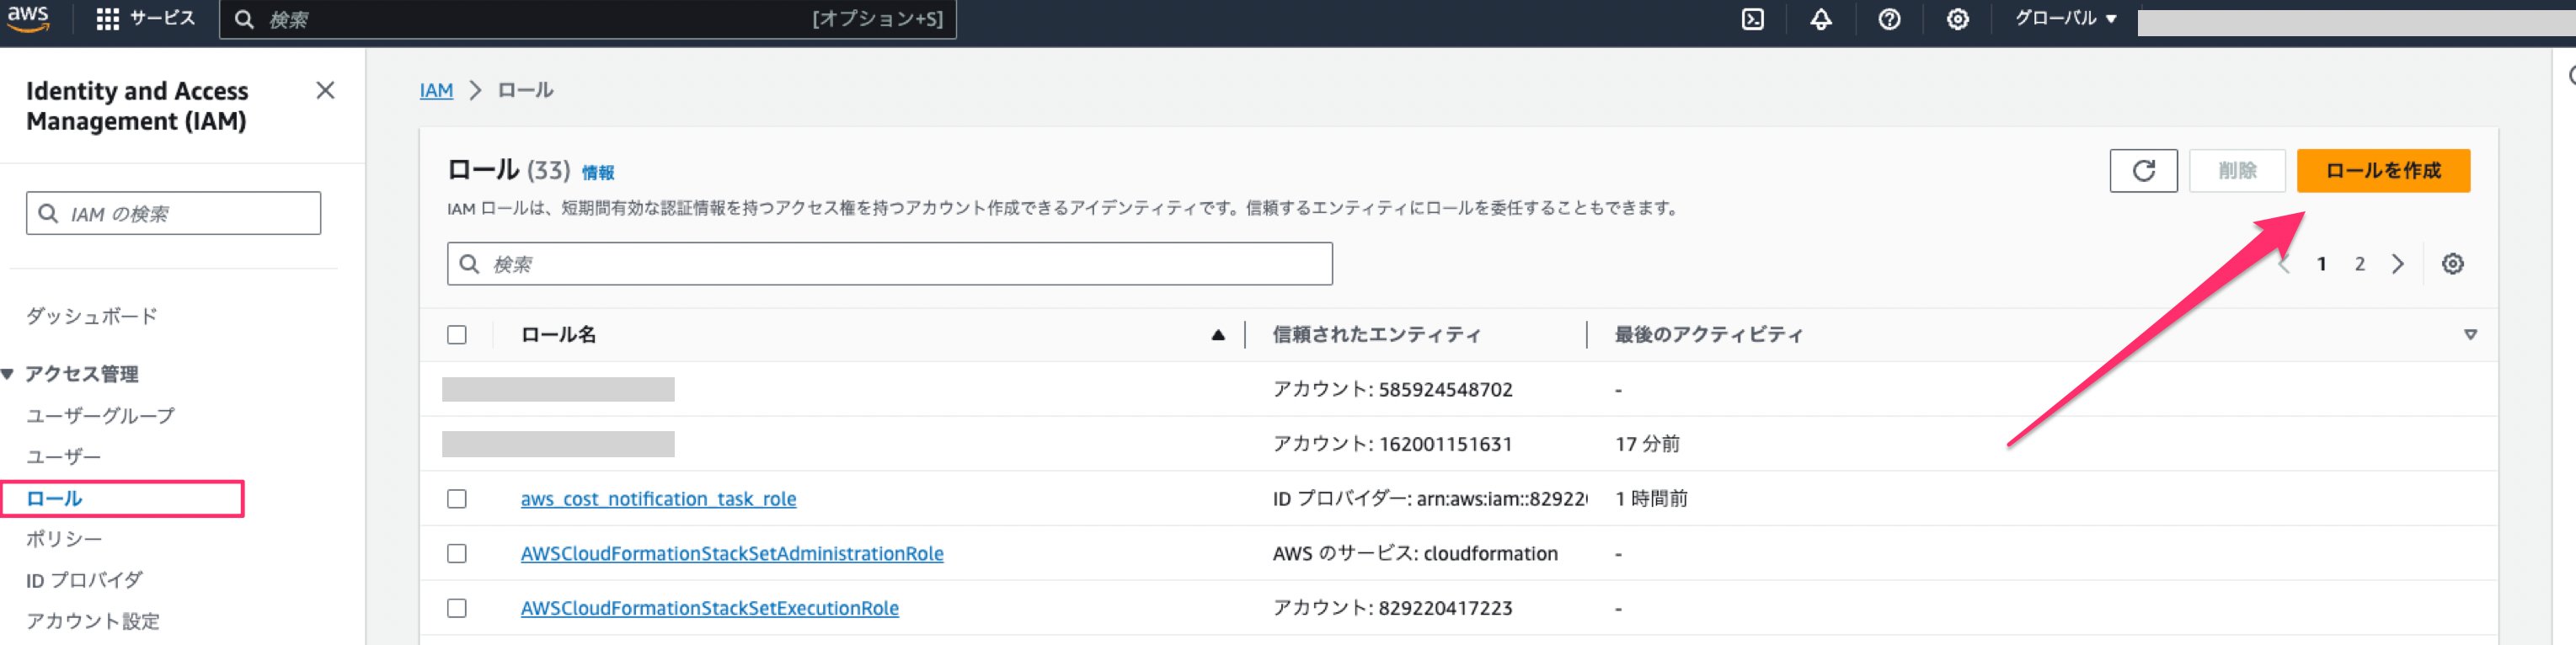
Task: Open AWSCloudFormationStackSetExecutionRole link
Action: pyautogui.click(x=709, y=608)
